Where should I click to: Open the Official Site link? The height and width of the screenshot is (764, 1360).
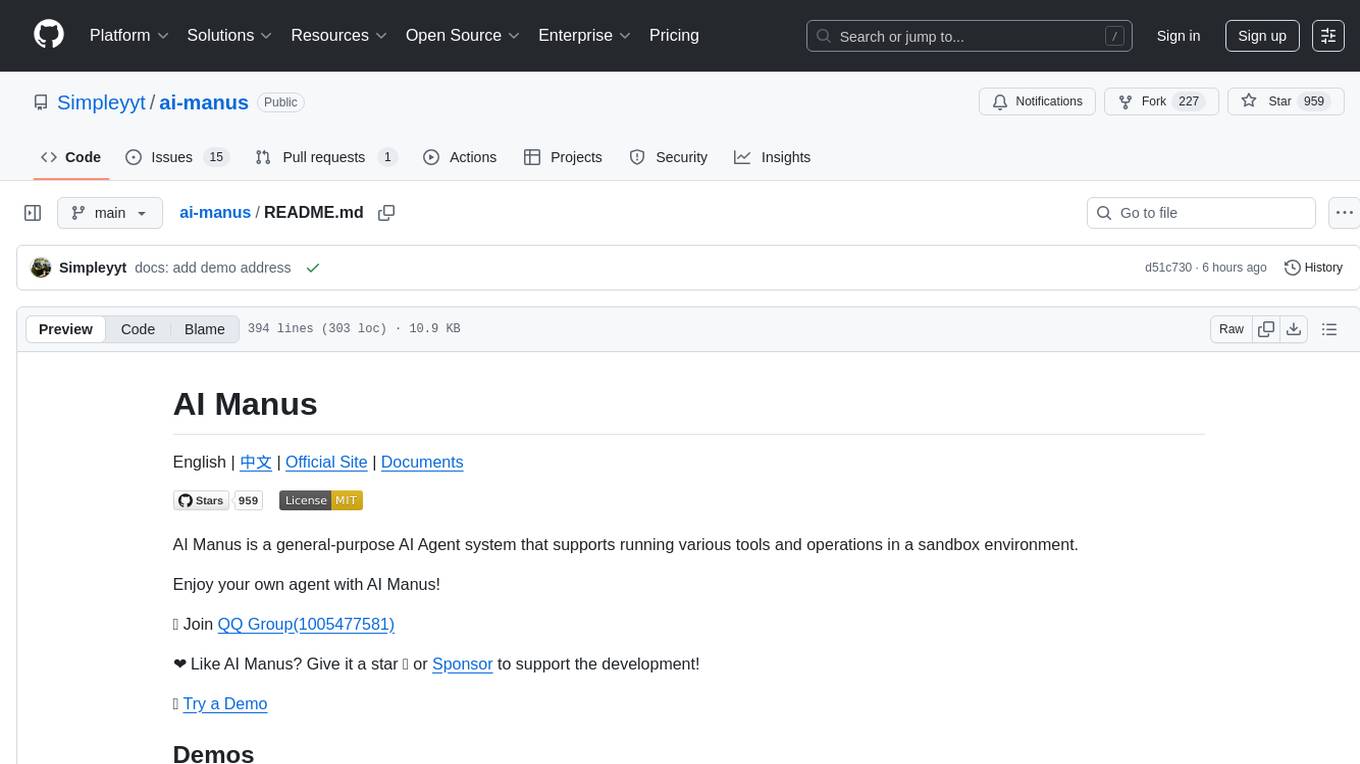[326, 462]
